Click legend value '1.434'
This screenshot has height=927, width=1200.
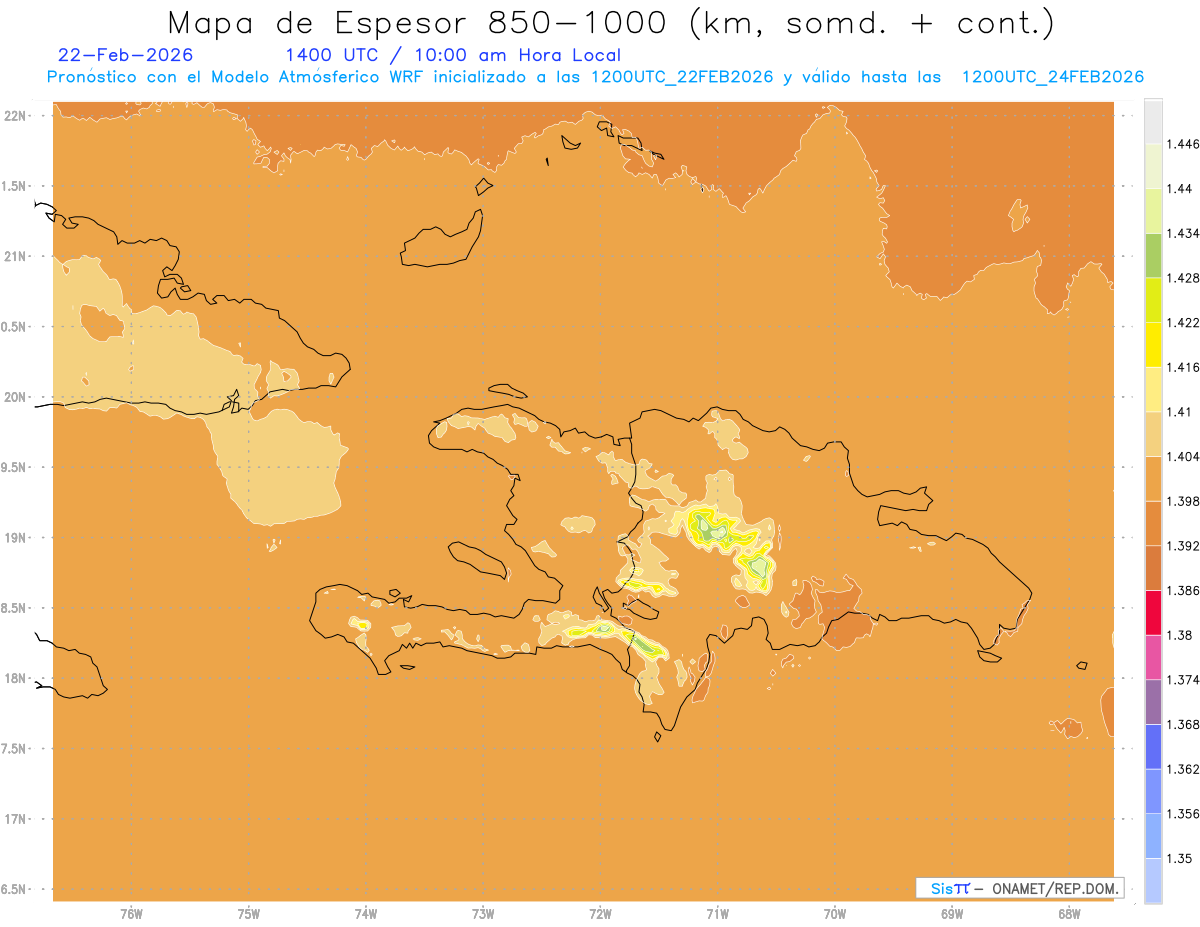point(1182,233)
